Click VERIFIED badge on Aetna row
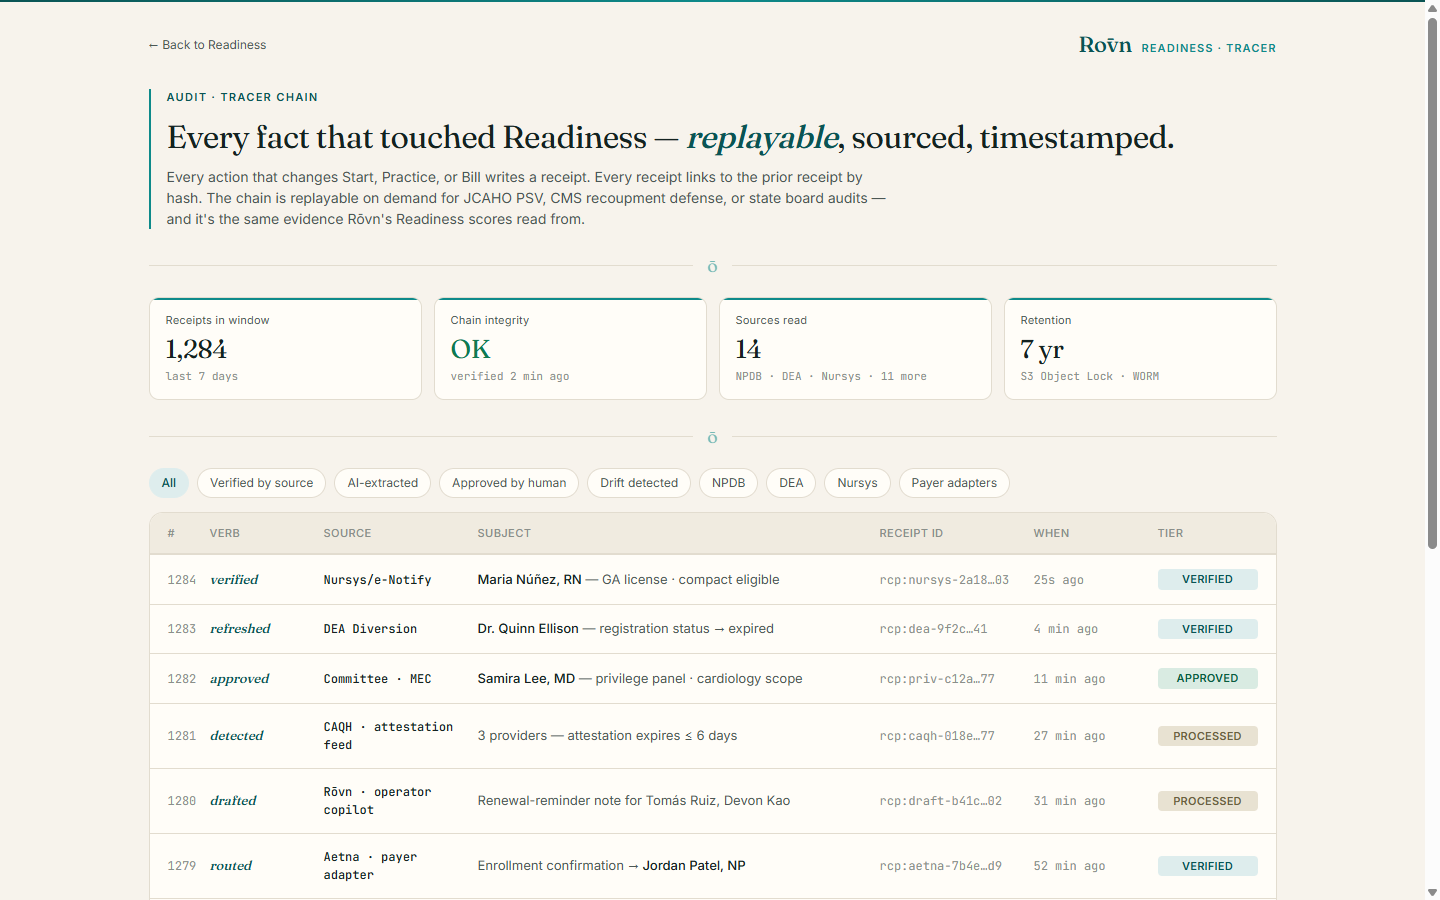This screenshot has height=900, width=1440. tap(1207, 866)
